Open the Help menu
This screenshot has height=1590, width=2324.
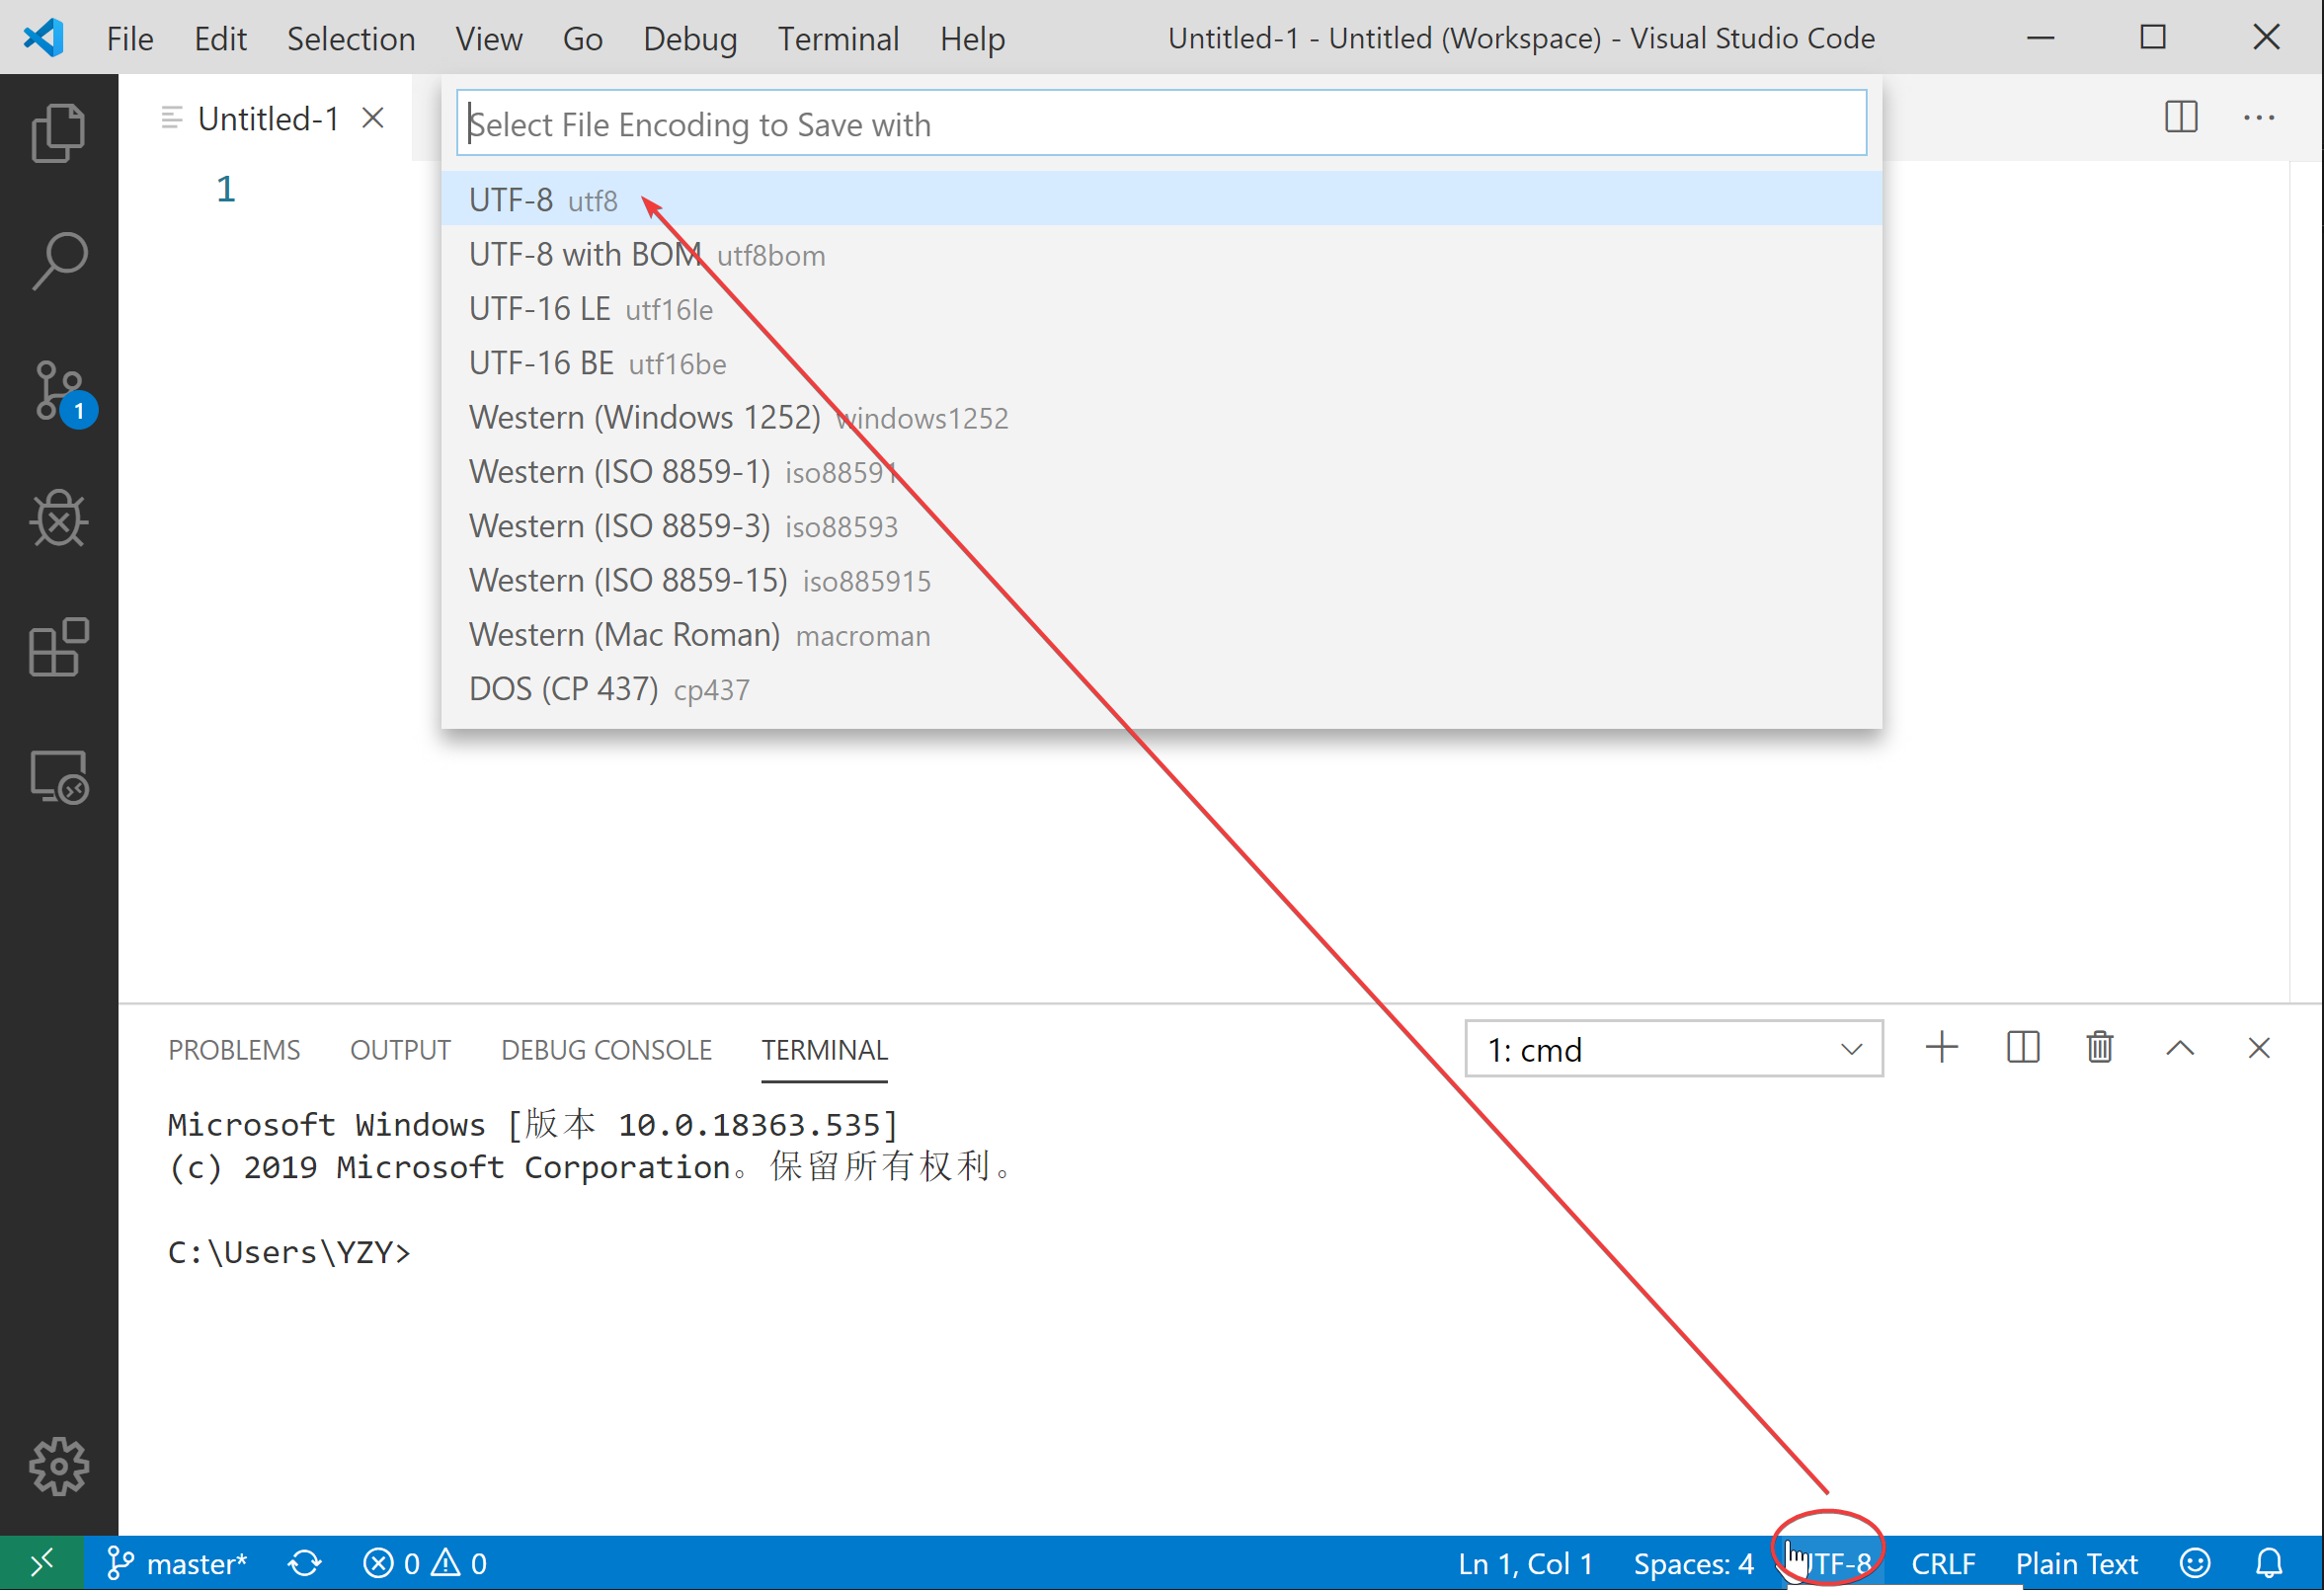point(972,38)
